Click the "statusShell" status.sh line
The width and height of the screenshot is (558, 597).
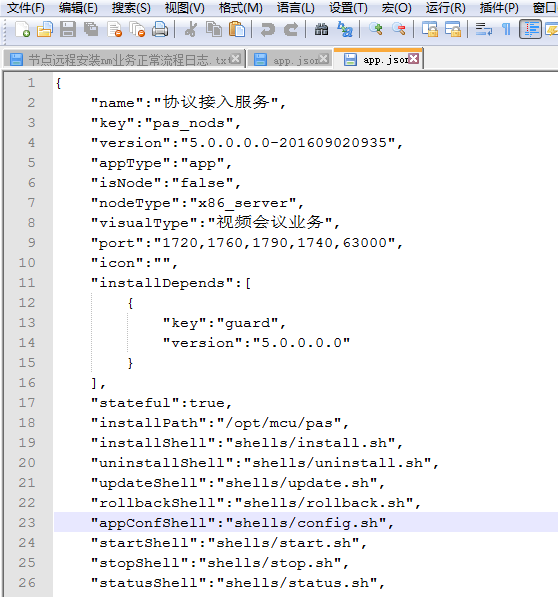(238, 583)
